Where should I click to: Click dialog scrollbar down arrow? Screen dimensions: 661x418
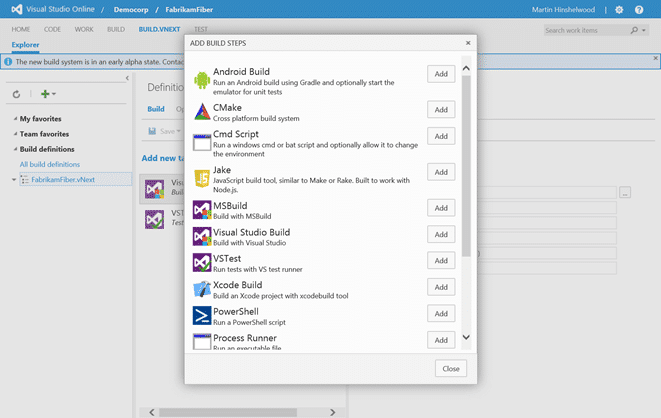pyautogui.click(x=466, y=337)
